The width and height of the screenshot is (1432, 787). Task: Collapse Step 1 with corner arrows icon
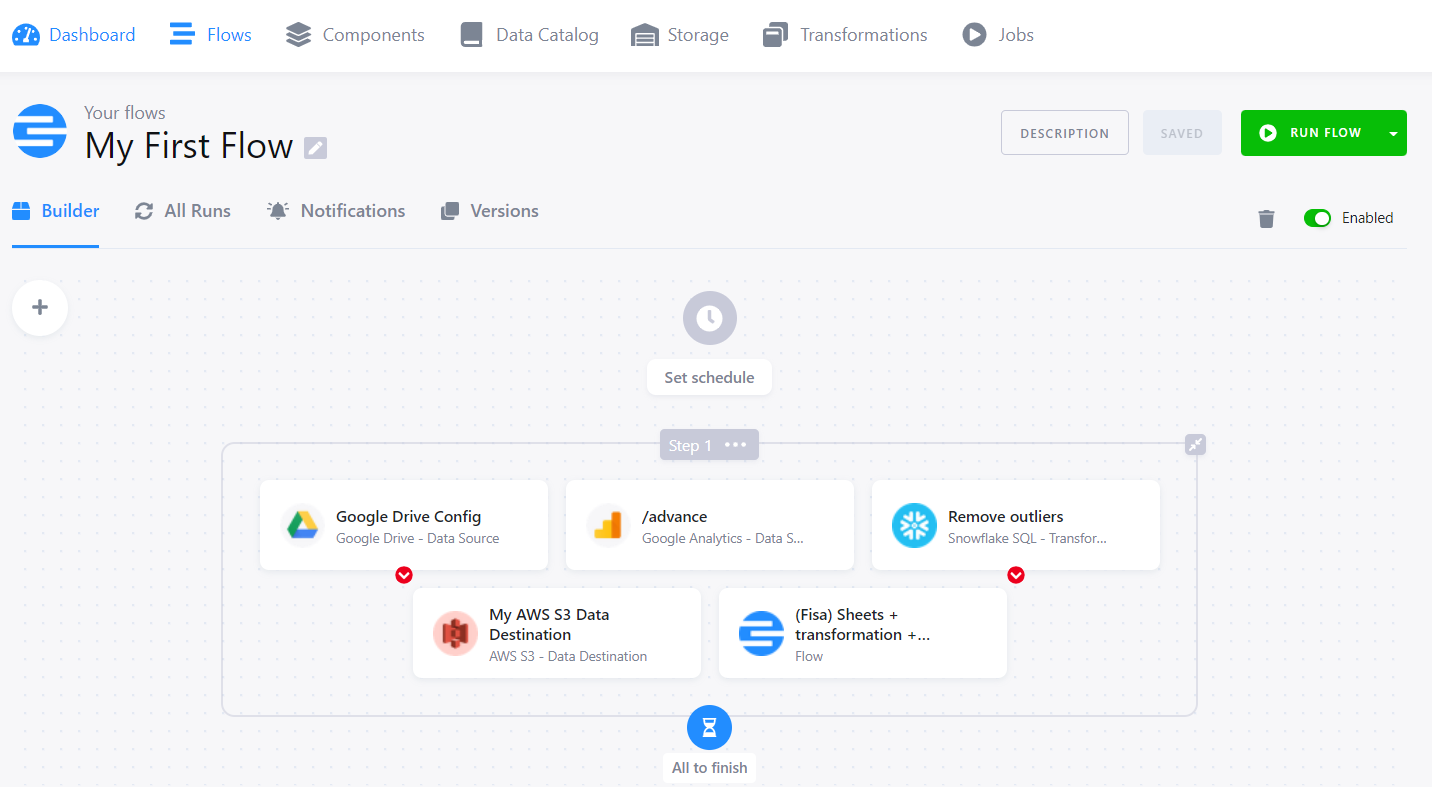tap(1195, 444)
